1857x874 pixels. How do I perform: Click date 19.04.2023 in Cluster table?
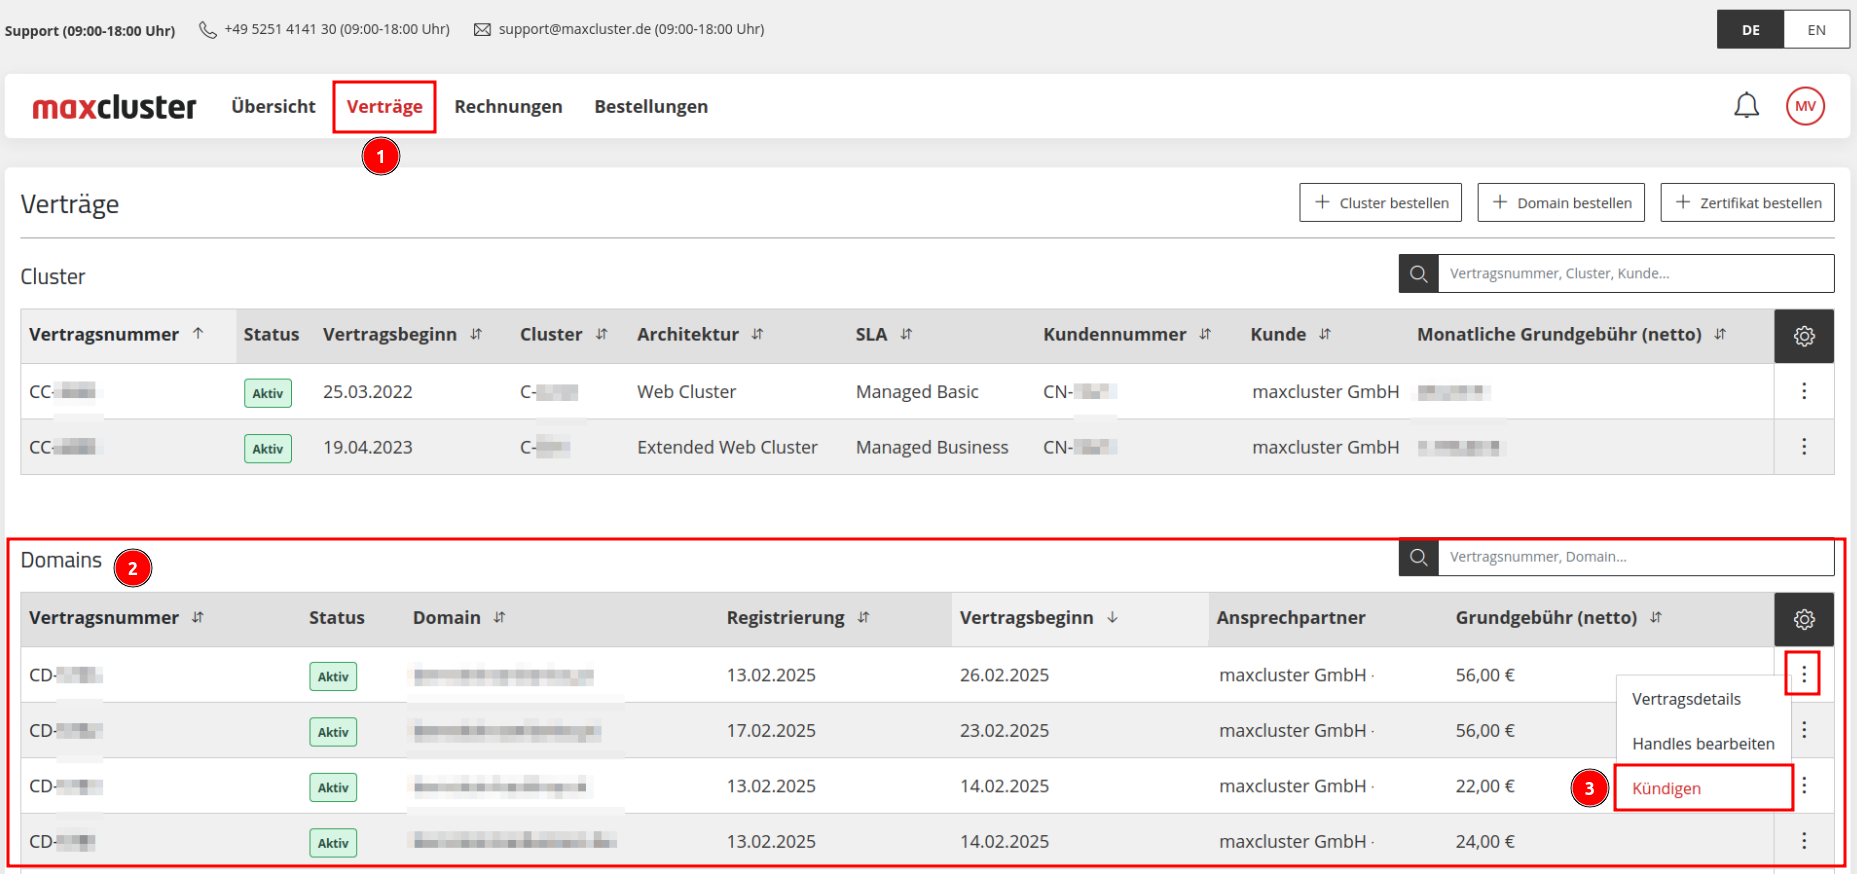pos(367,447)
